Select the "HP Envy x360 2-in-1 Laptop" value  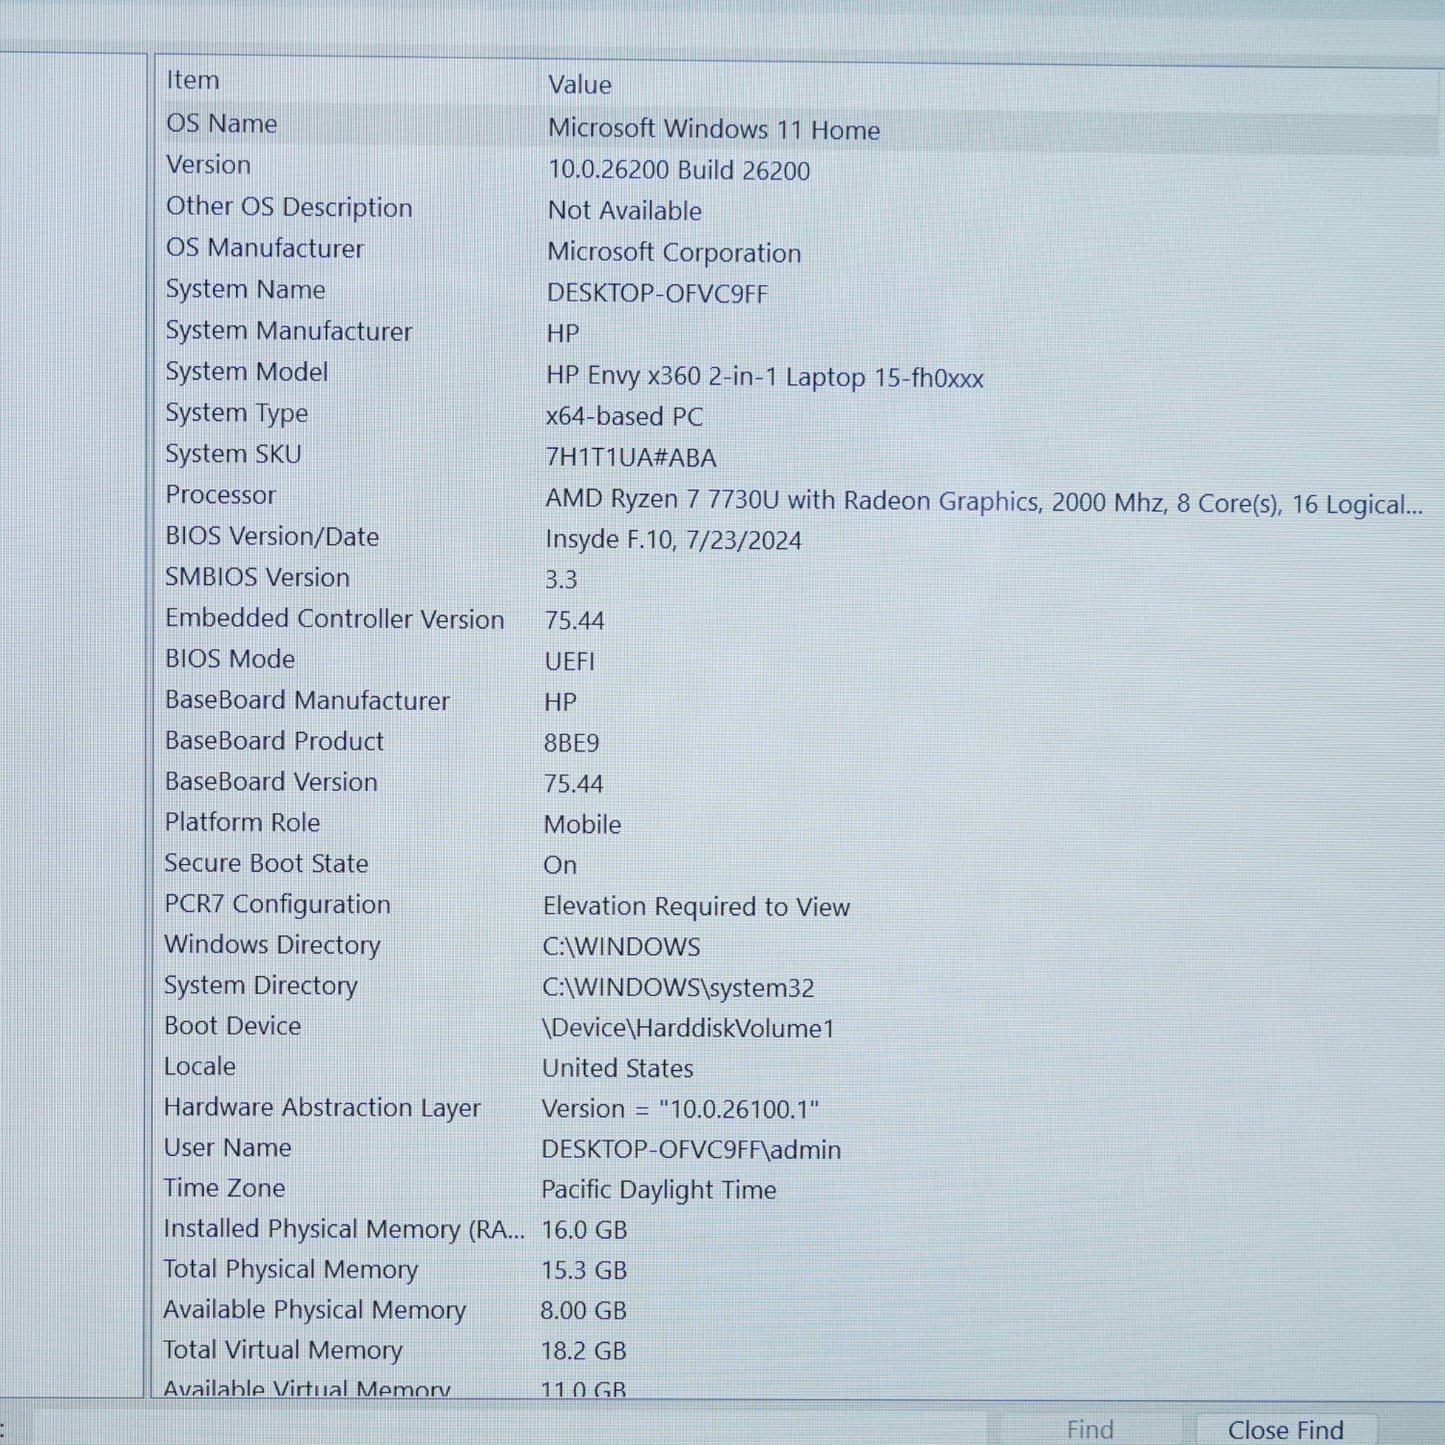pos(765,377)
